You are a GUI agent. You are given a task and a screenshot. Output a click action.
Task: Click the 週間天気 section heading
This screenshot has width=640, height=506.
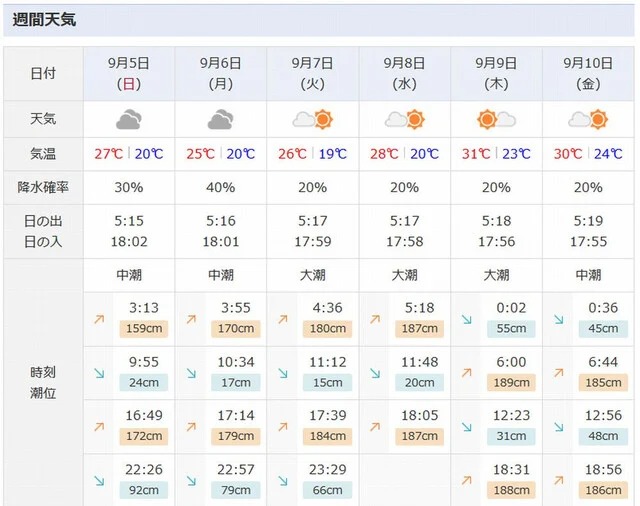point(44,20)
